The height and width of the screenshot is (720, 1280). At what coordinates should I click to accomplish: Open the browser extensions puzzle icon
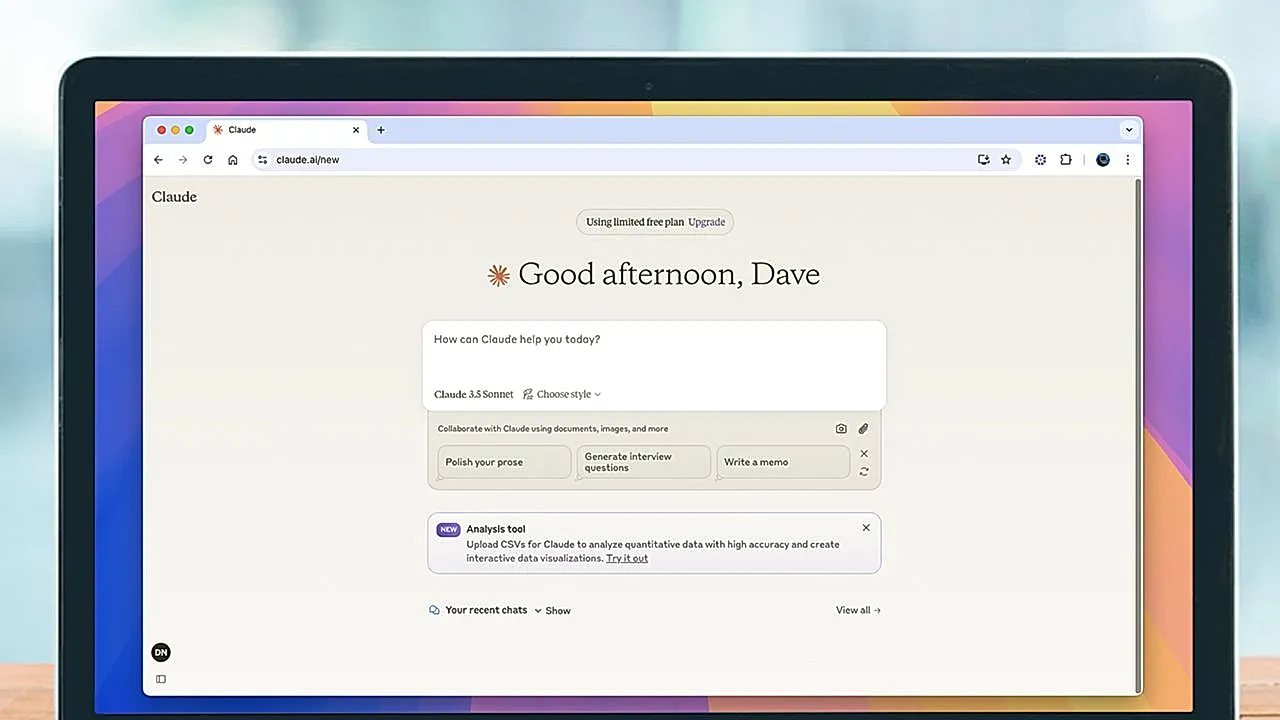tap(1066, 159)
